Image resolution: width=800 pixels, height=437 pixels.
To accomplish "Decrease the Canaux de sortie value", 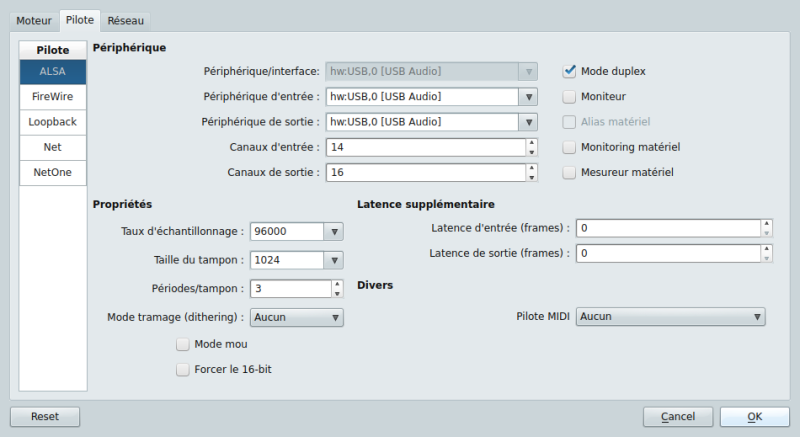I will 531,177.
